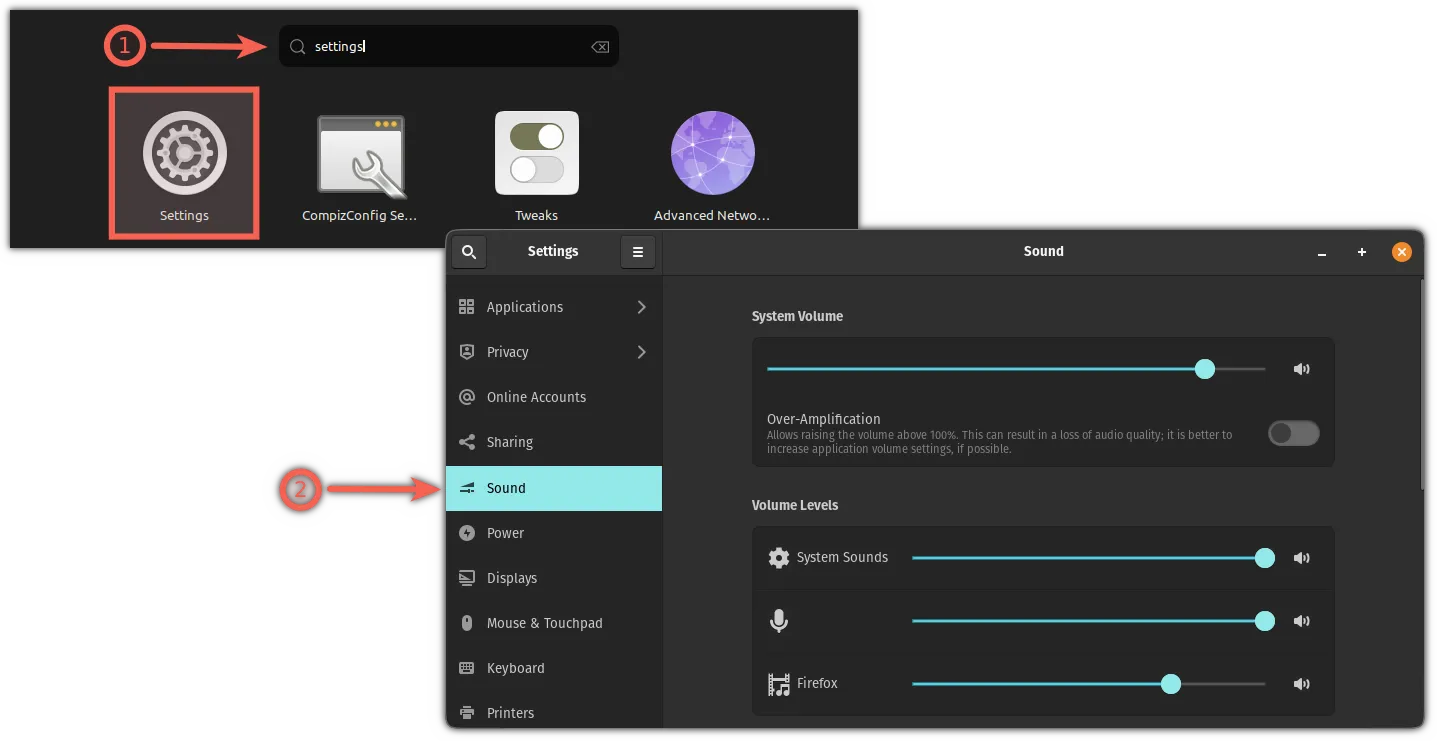Click the search icon in Settings header
Image resolution: width=1437 pixels, height=741 pixels.
pyautogui.click(x=469, y=252)
